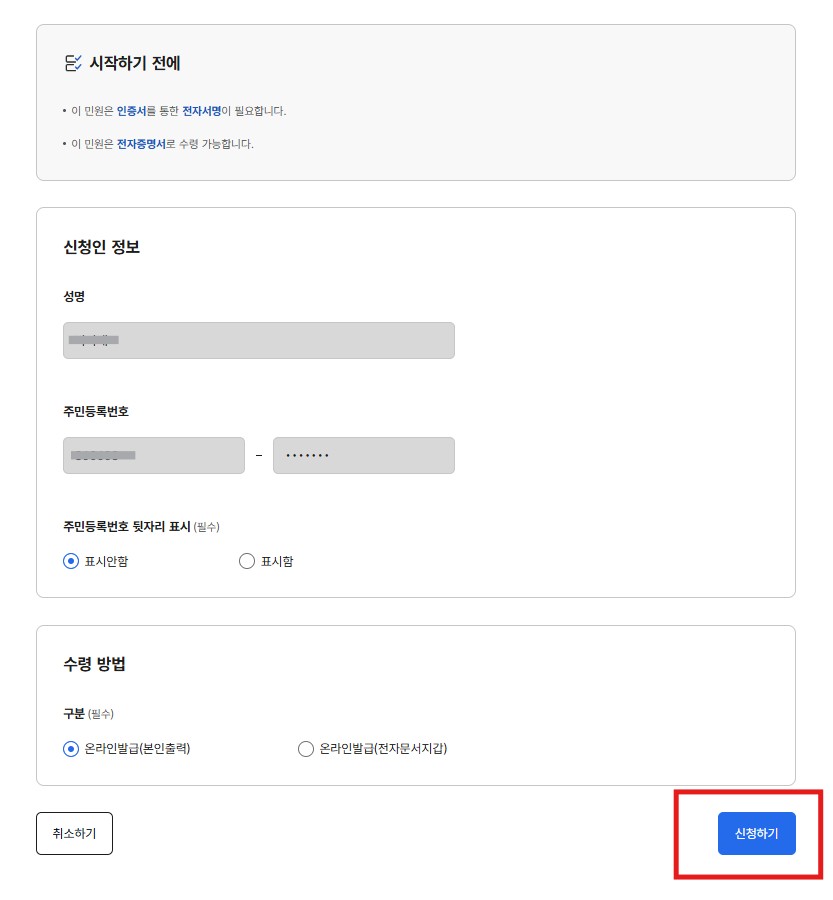This screenshot has height=900, width=833.
Task: Click the 성명 input field
Action: 258,340
